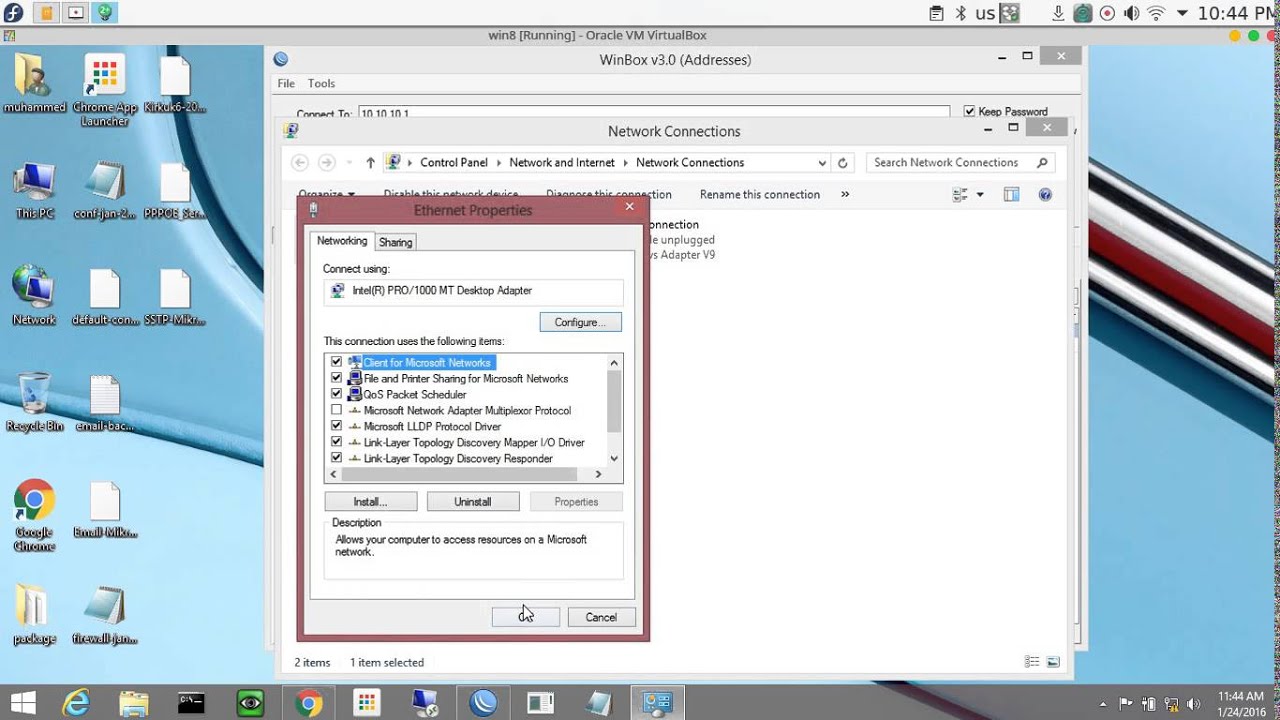Switch to WinBox from the taskbar
The width and height of the screenshot is (1280, 720).
coord(483,703)
